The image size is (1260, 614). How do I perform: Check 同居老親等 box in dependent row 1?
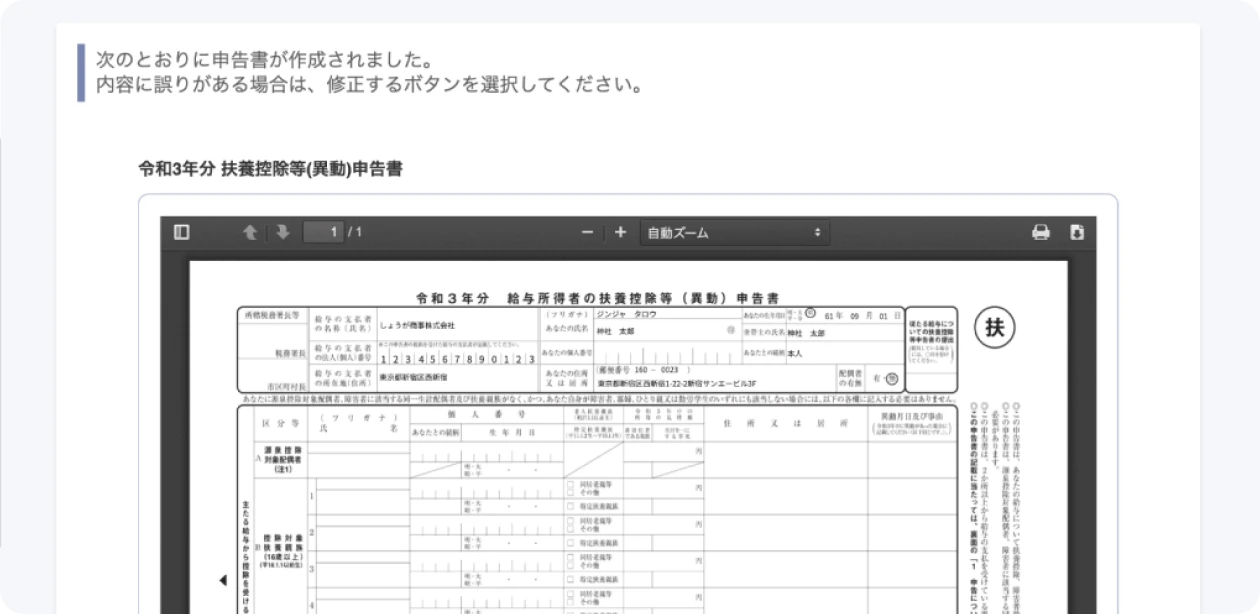pyautogui.click(x=571, y=484)
